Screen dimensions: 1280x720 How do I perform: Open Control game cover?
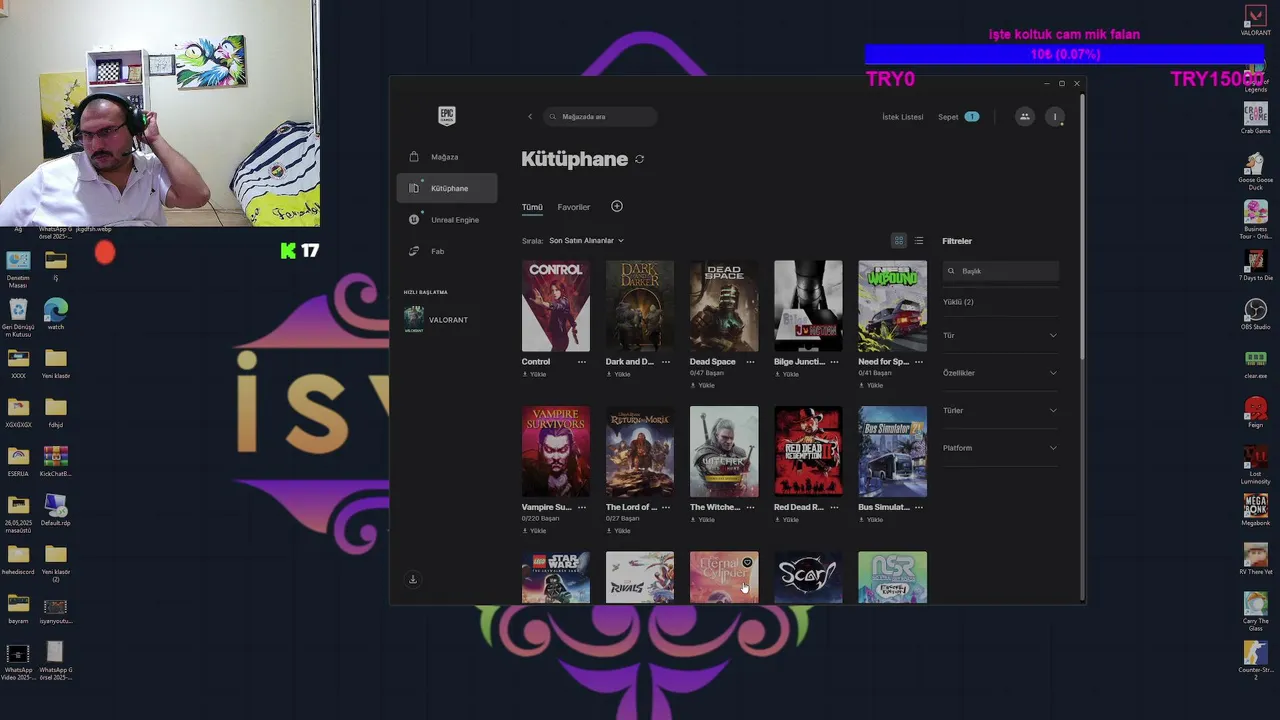pyautogui.click(x=555, y=306)
